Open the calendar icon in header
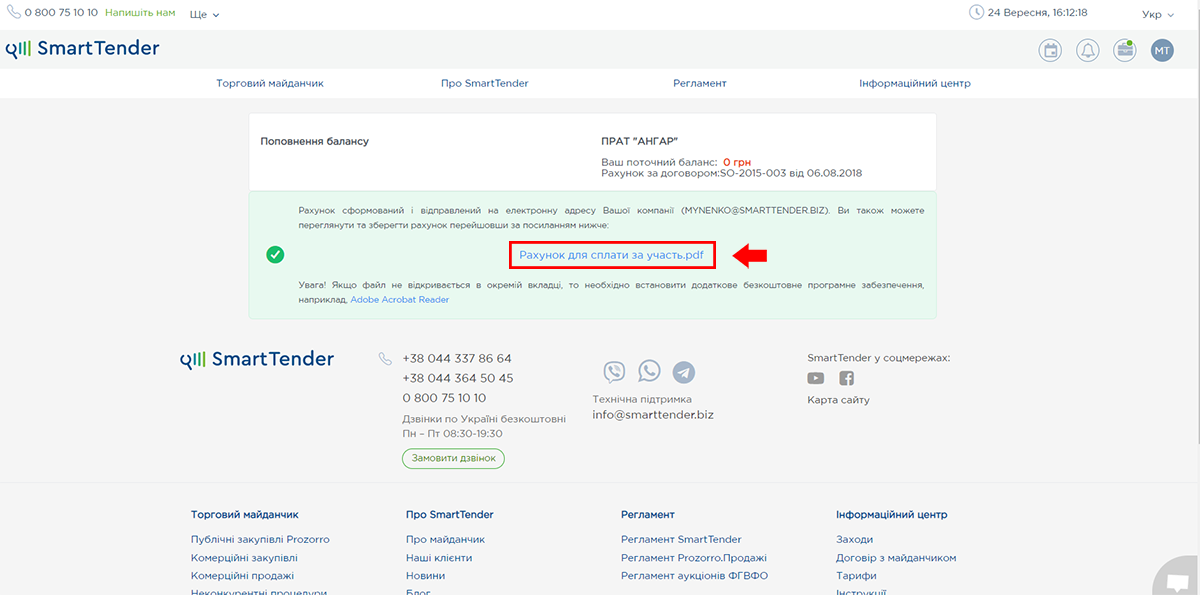 [1050, 50]
